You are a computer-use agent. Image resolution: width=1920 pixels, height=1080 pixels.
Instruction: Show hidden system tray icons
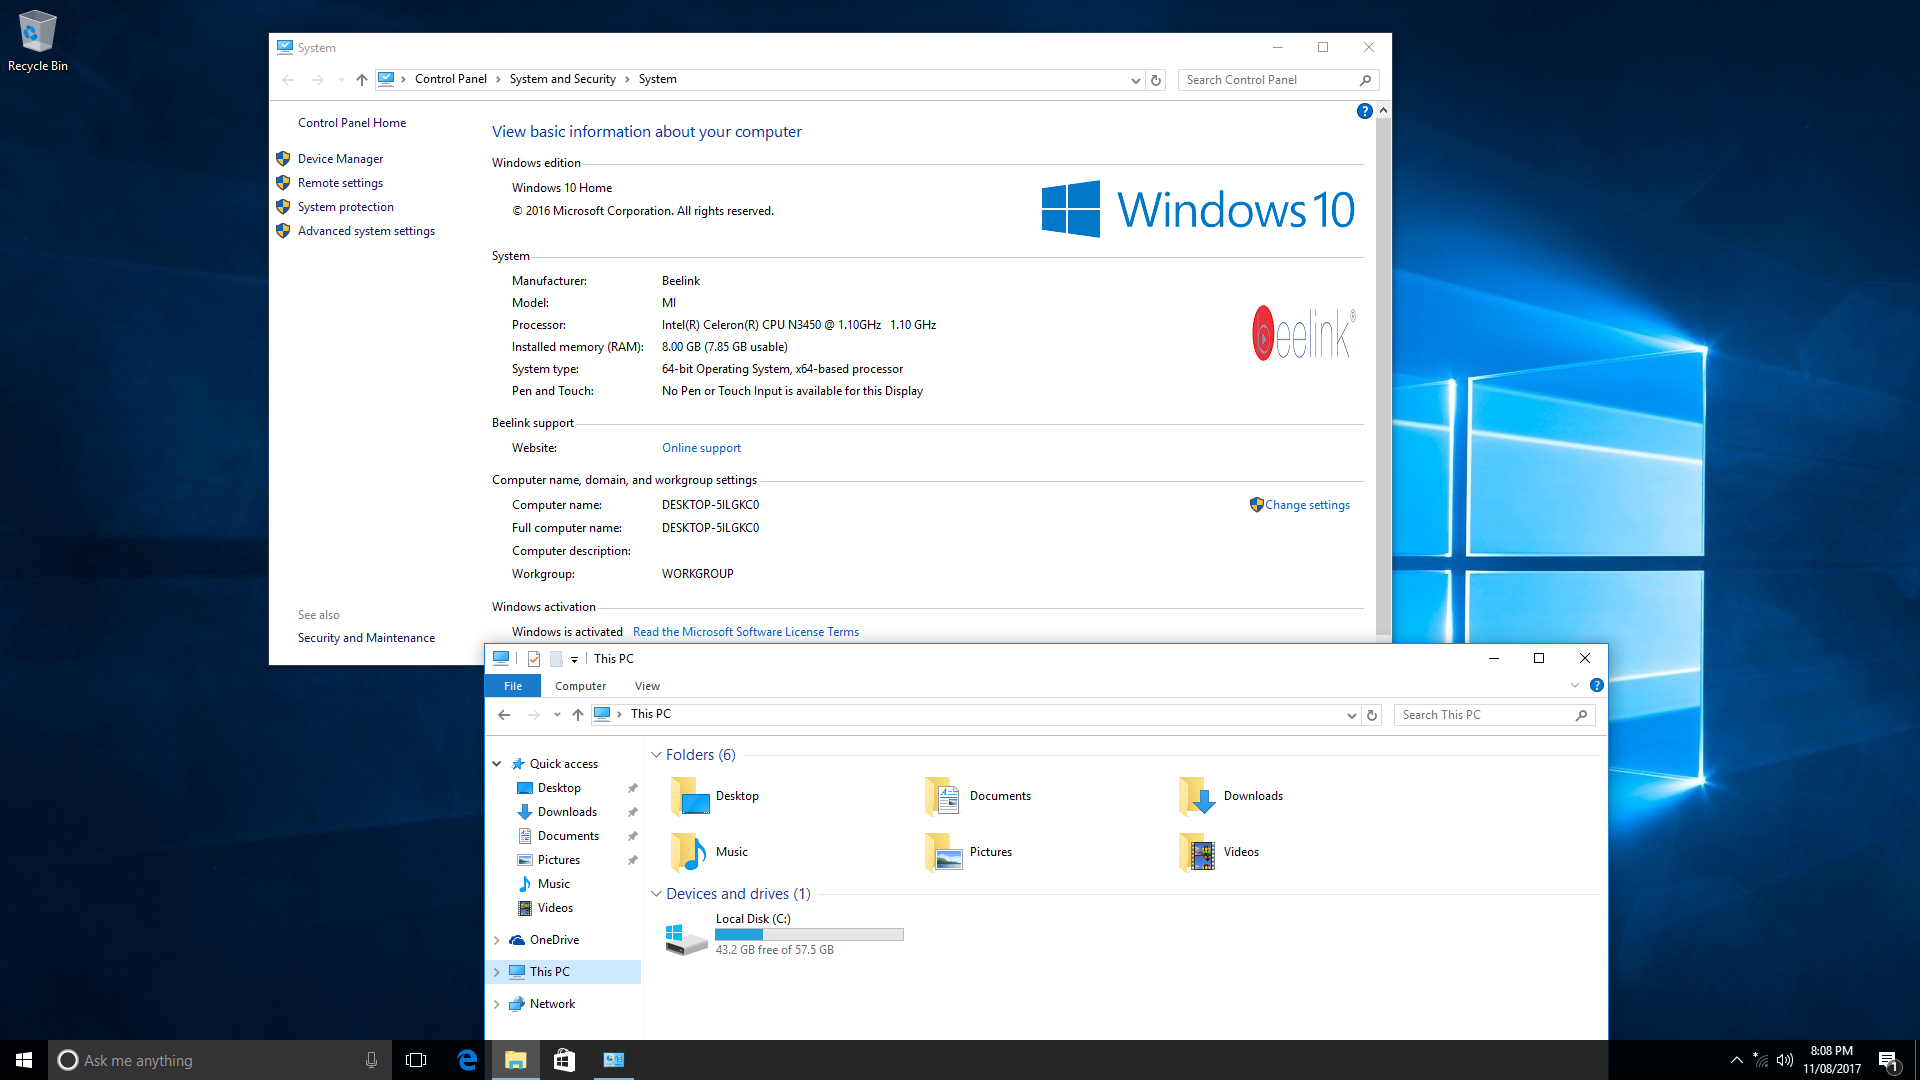click(1737, 1060)
